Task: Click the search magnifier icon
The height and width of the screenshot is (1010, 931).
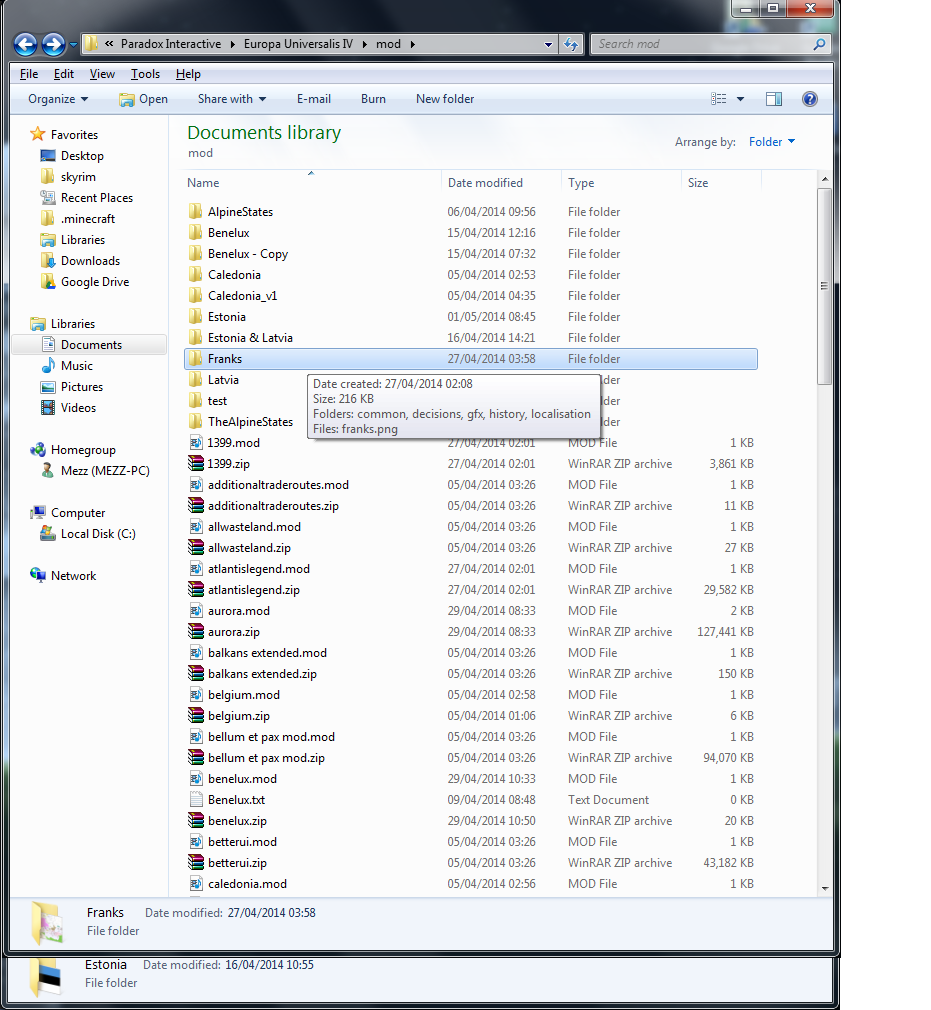Action: pos(820,44)
